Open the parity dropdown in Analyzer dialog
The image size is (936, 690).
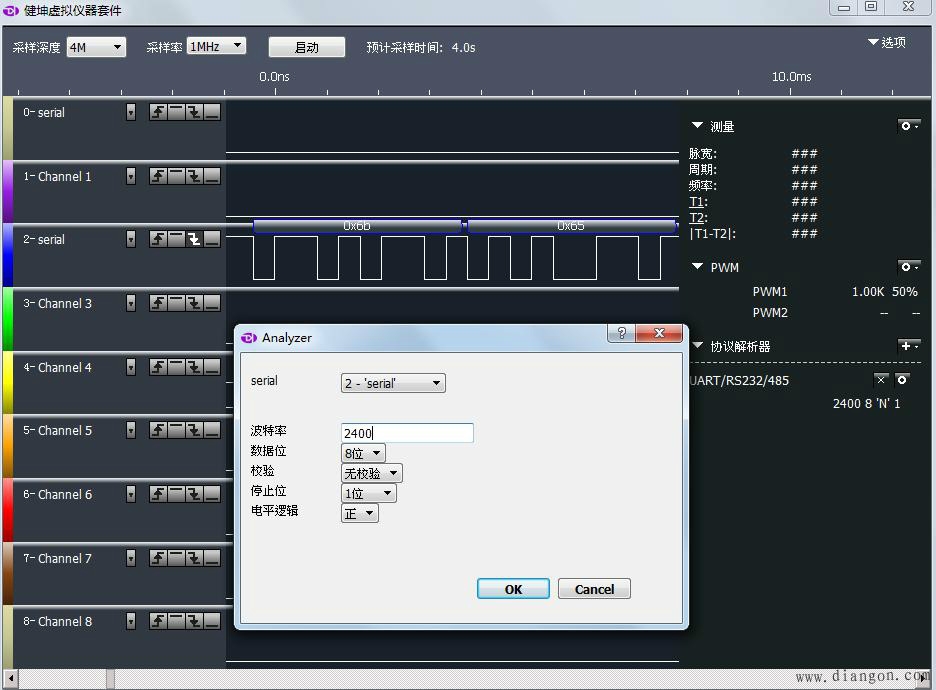pos(372,473)
